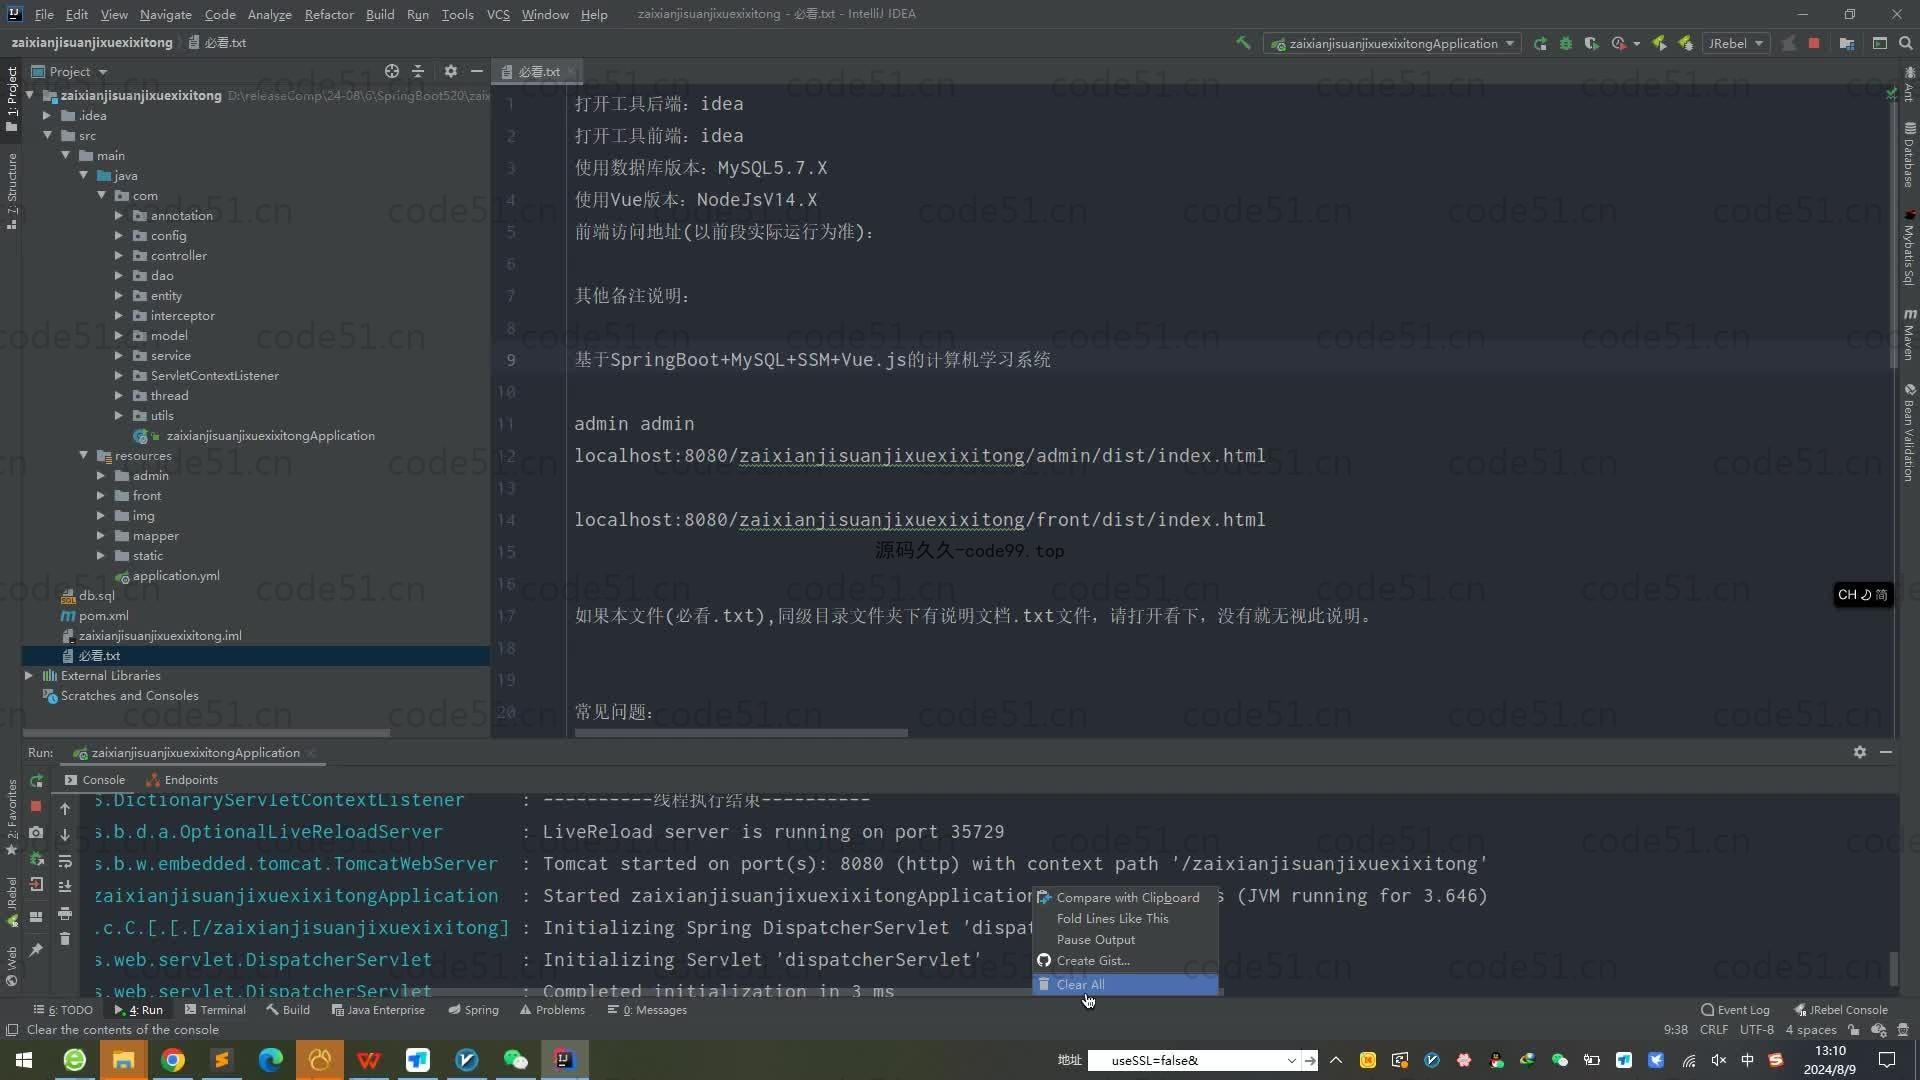Select Compare with Clipboard menu entry
1920x1080 pixels.
point(1127,898)
